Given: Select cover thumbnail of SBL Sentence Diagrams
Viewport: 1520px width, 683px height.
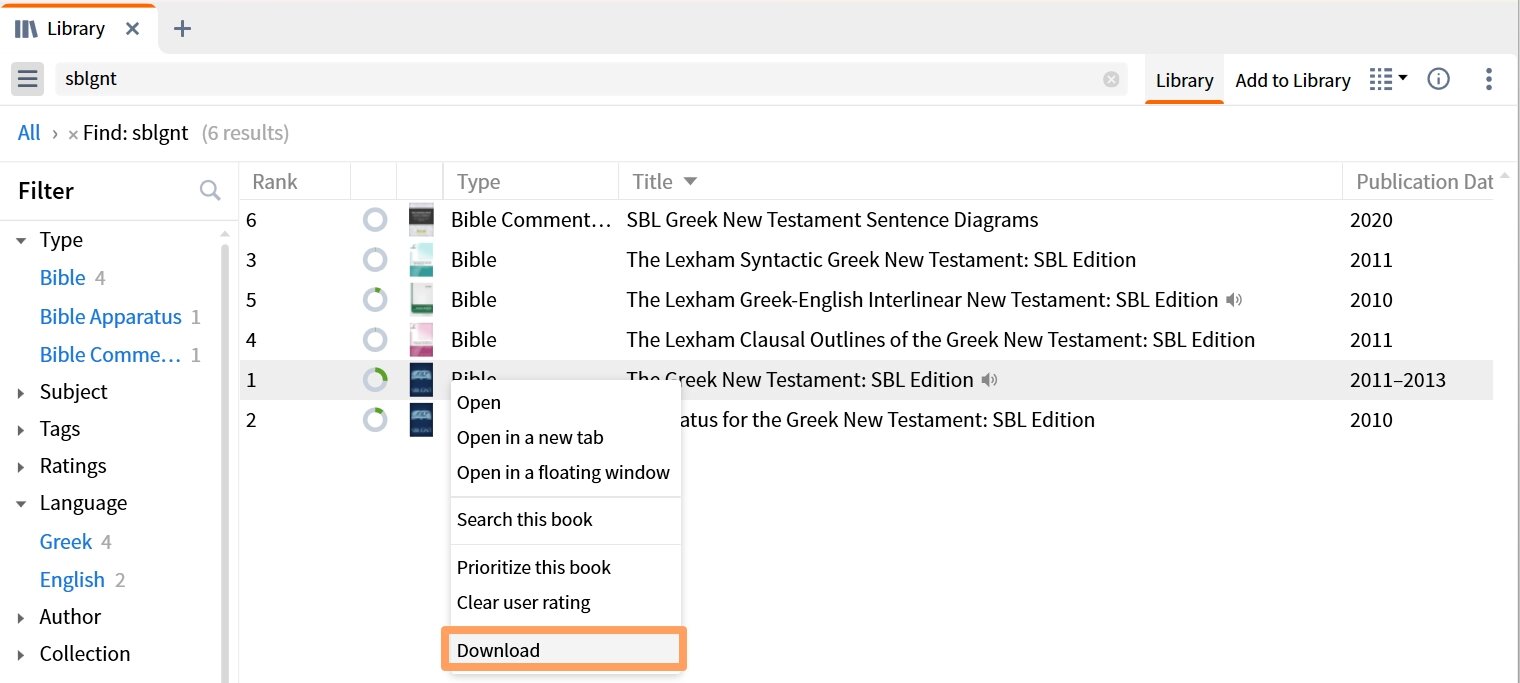Looking at the screenshot, I should pyautogui.click(x=421, y=220).
